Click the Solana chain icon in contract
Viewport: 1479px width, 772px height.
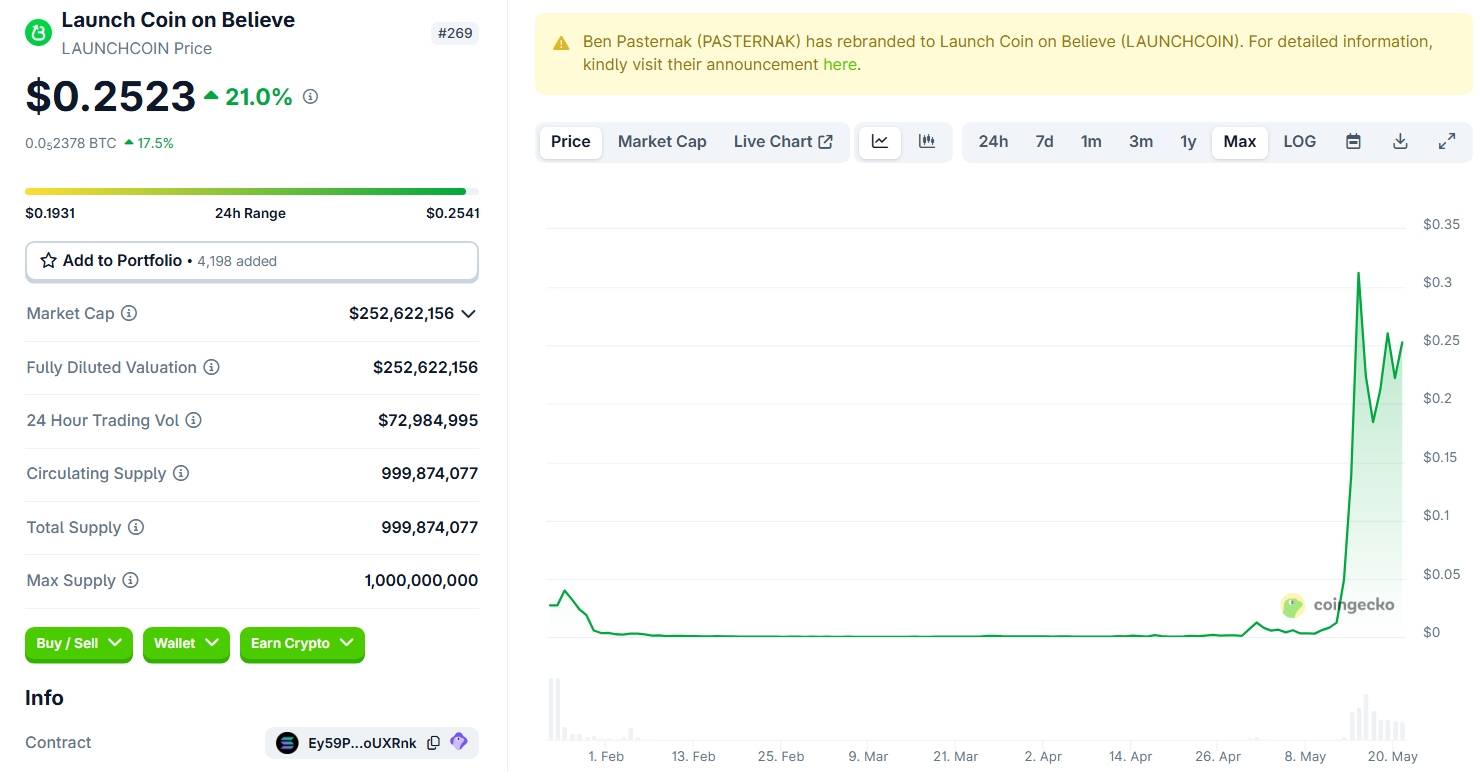coord(287,742)
